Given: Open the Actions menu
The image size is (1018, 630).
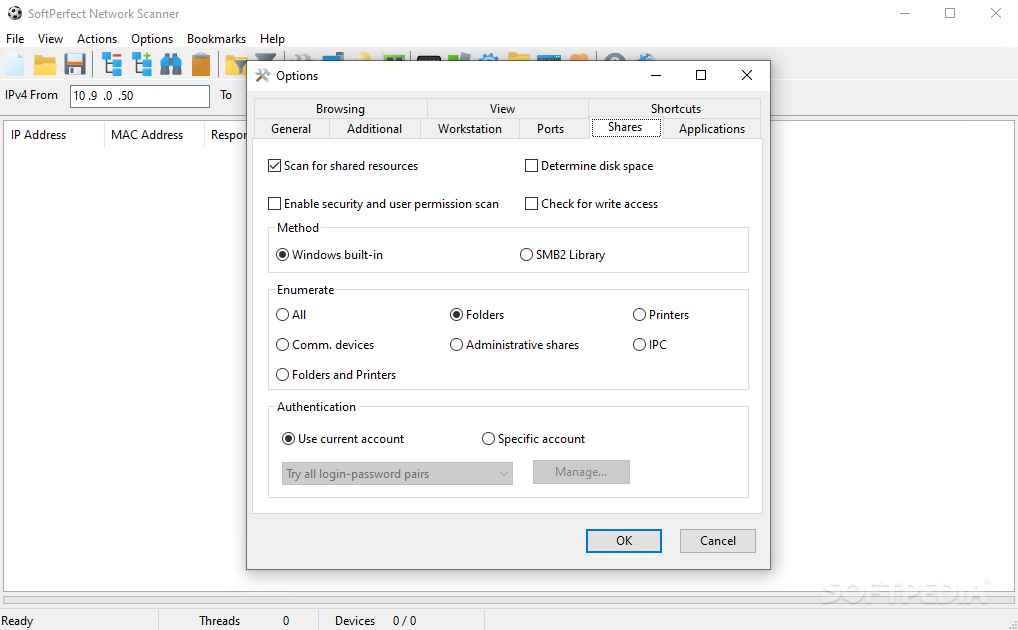Looking at the screenshot, I should click(97, 39).
